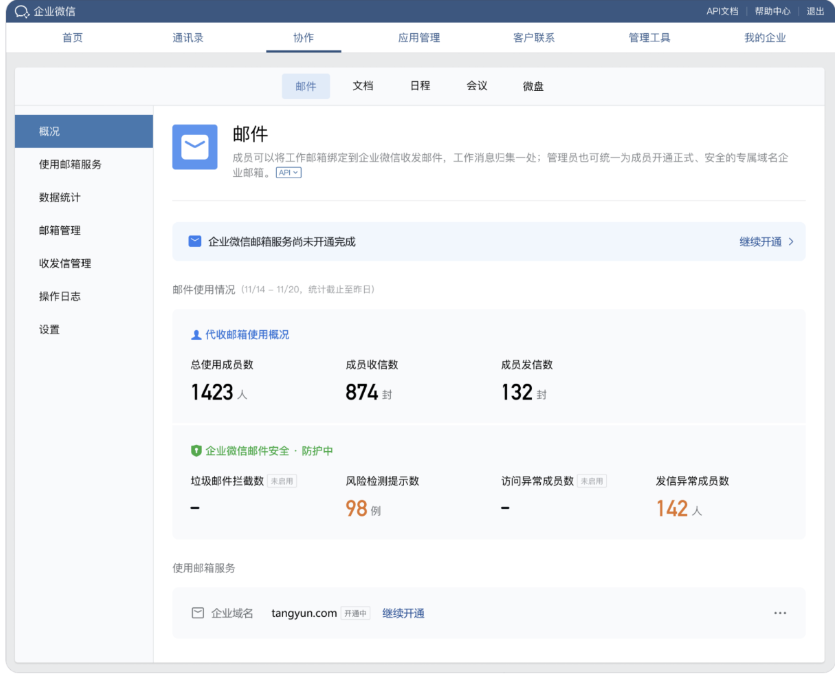Open the 我的企业 navigation dropdown
The image size is (835, 675).
(x=763, y=36)
